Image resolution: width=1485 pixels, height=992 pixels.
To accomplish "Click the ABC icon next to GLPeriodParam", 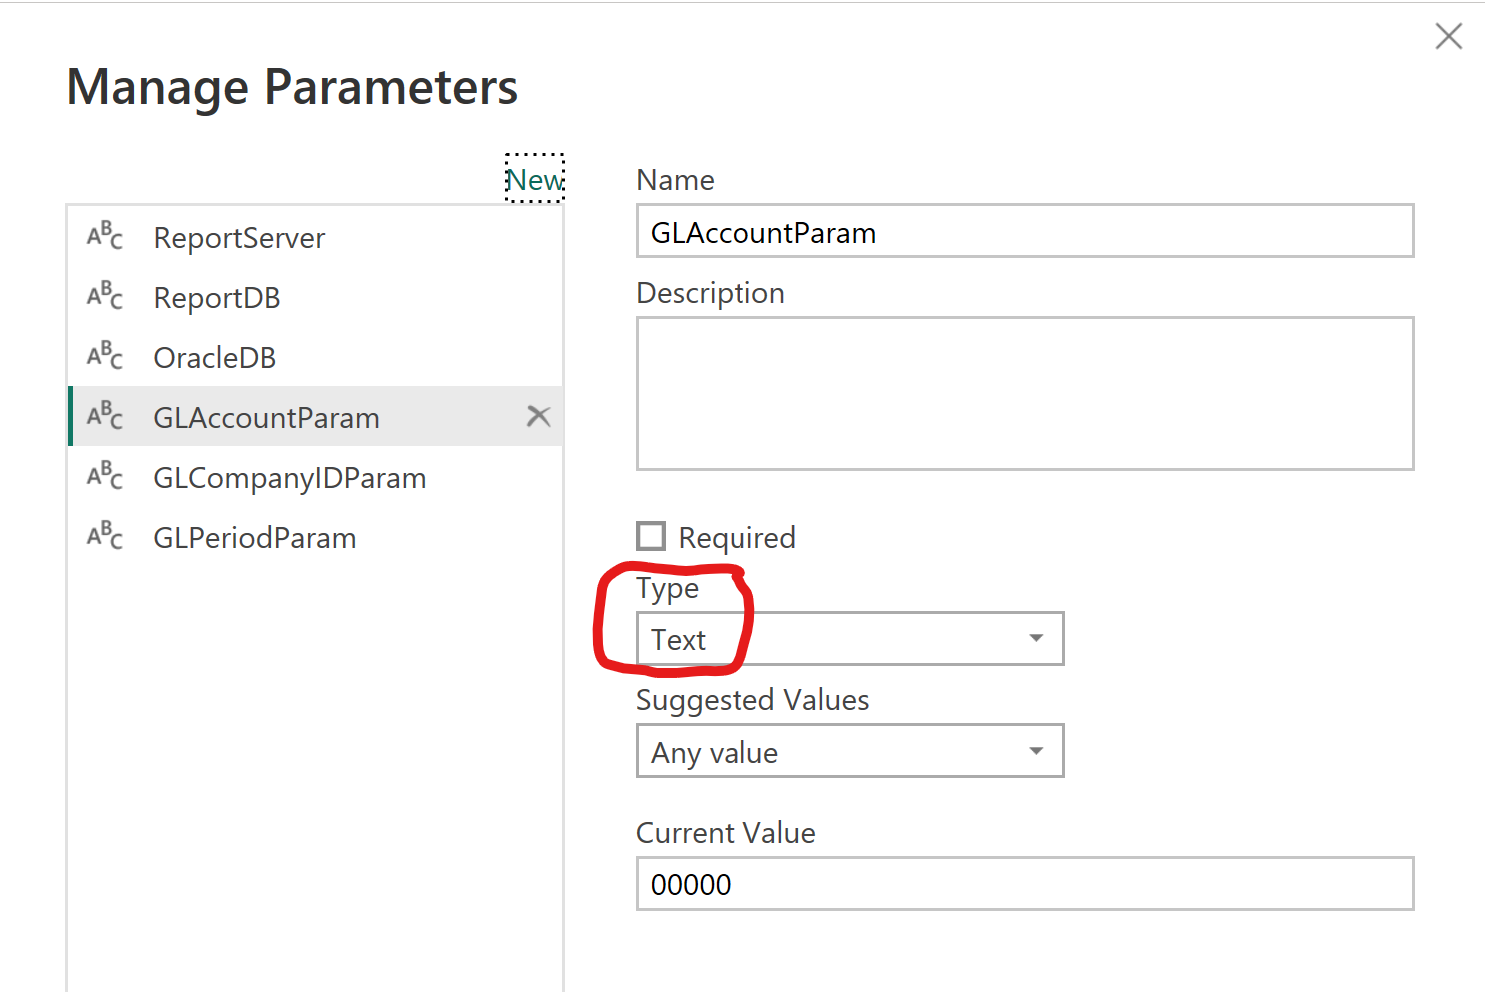I will [x=105, y=536].
